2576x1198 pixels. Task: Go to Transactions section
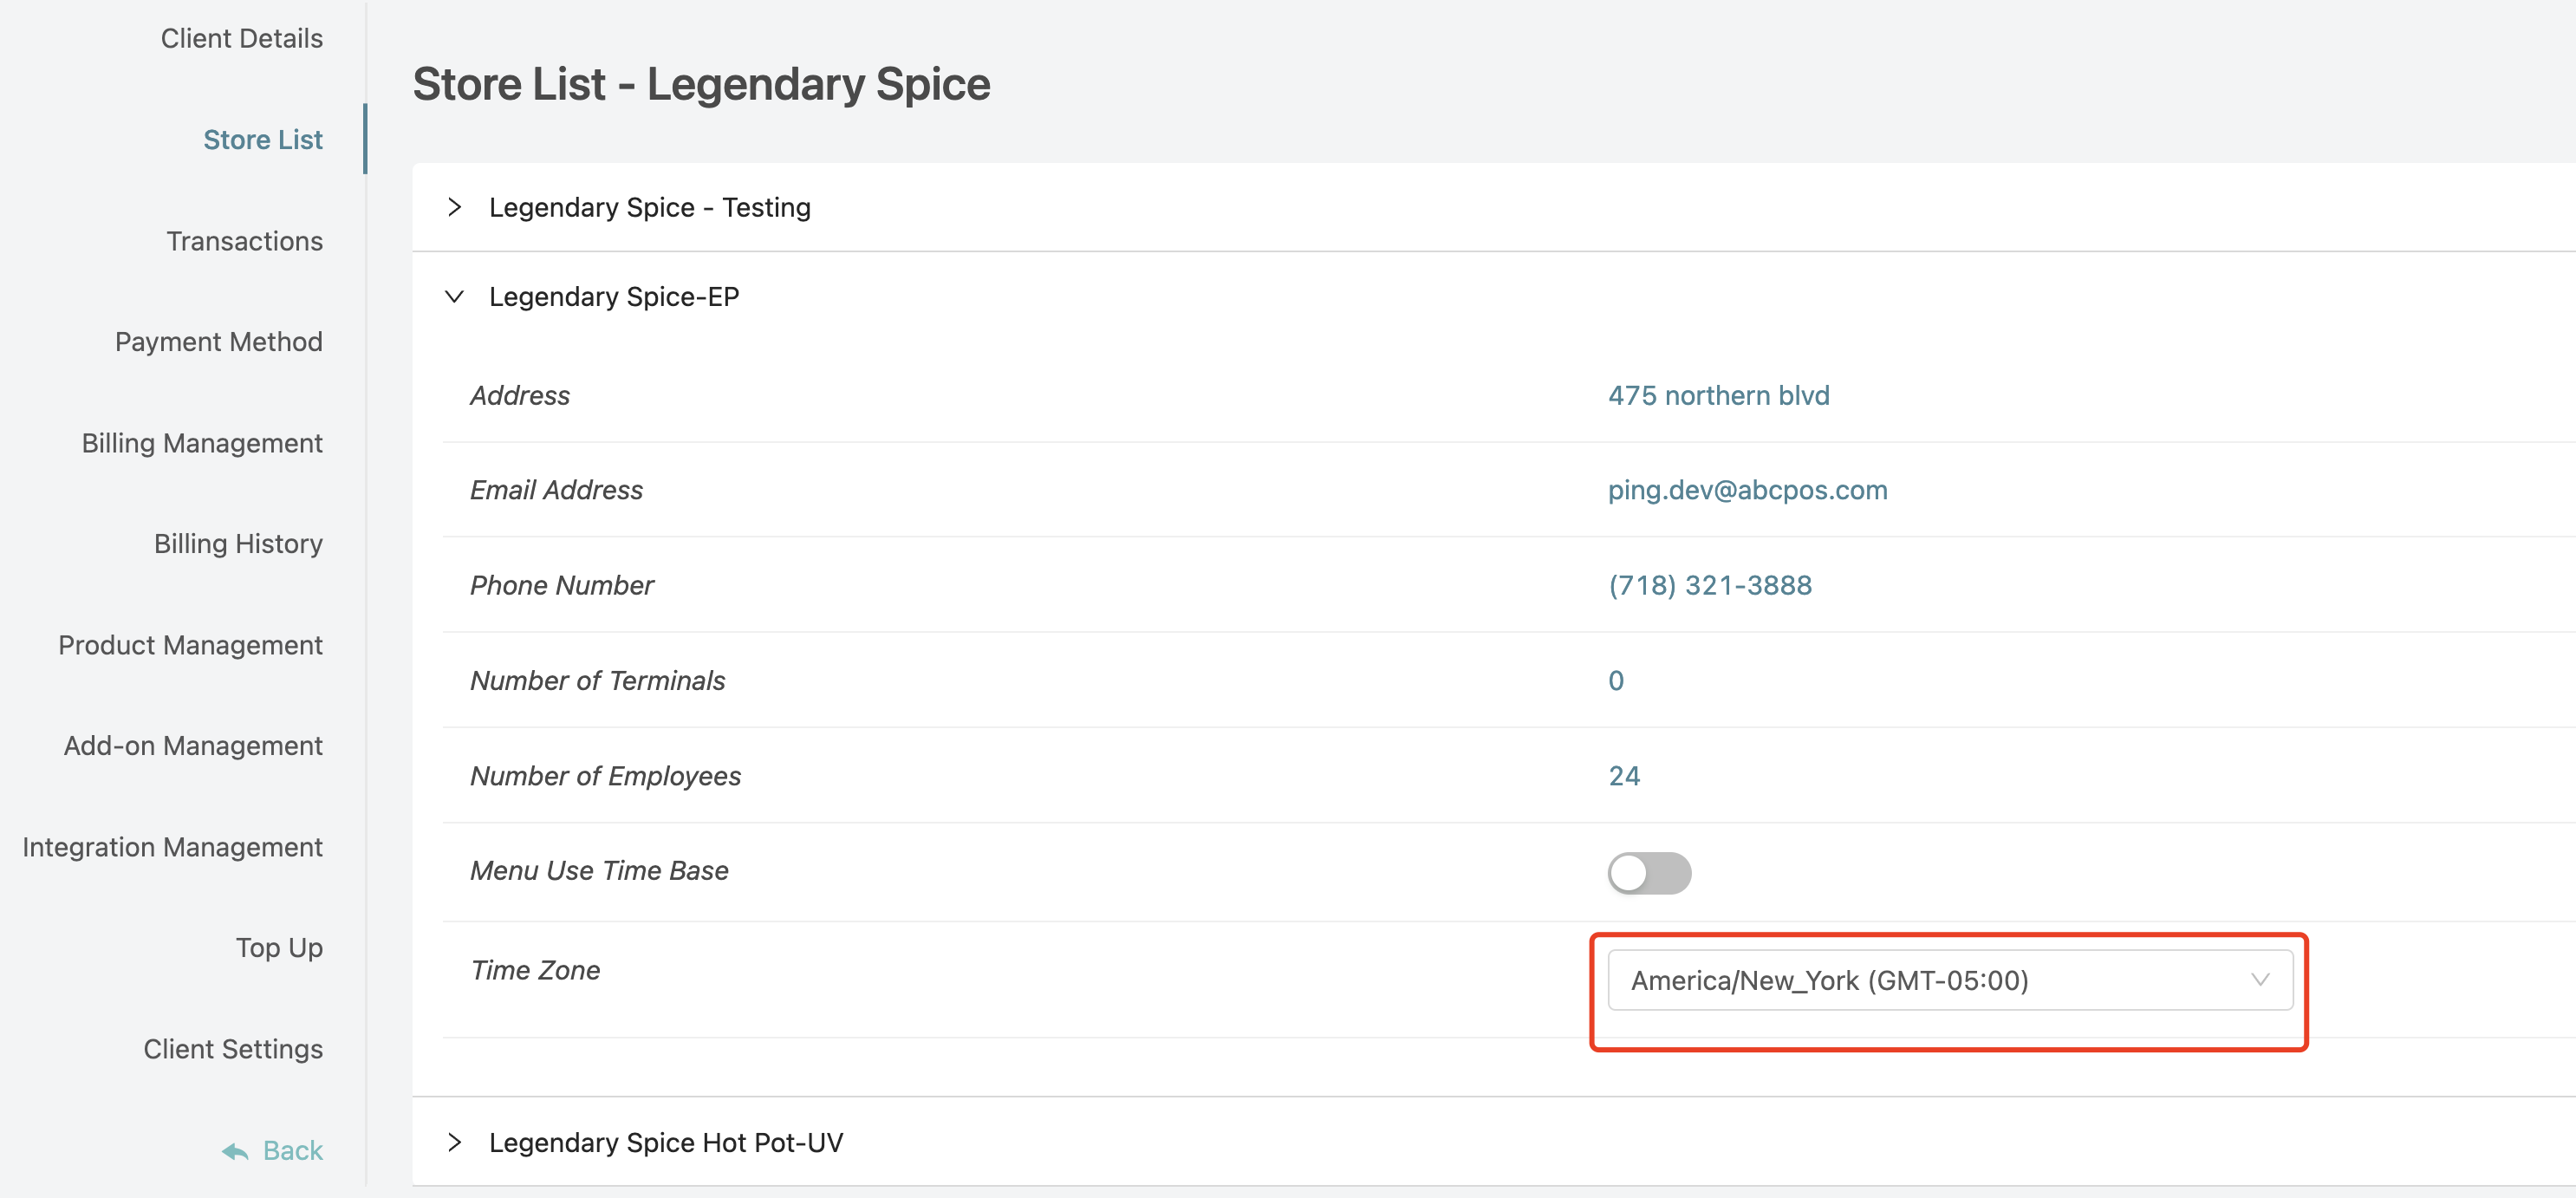point(245,241)
